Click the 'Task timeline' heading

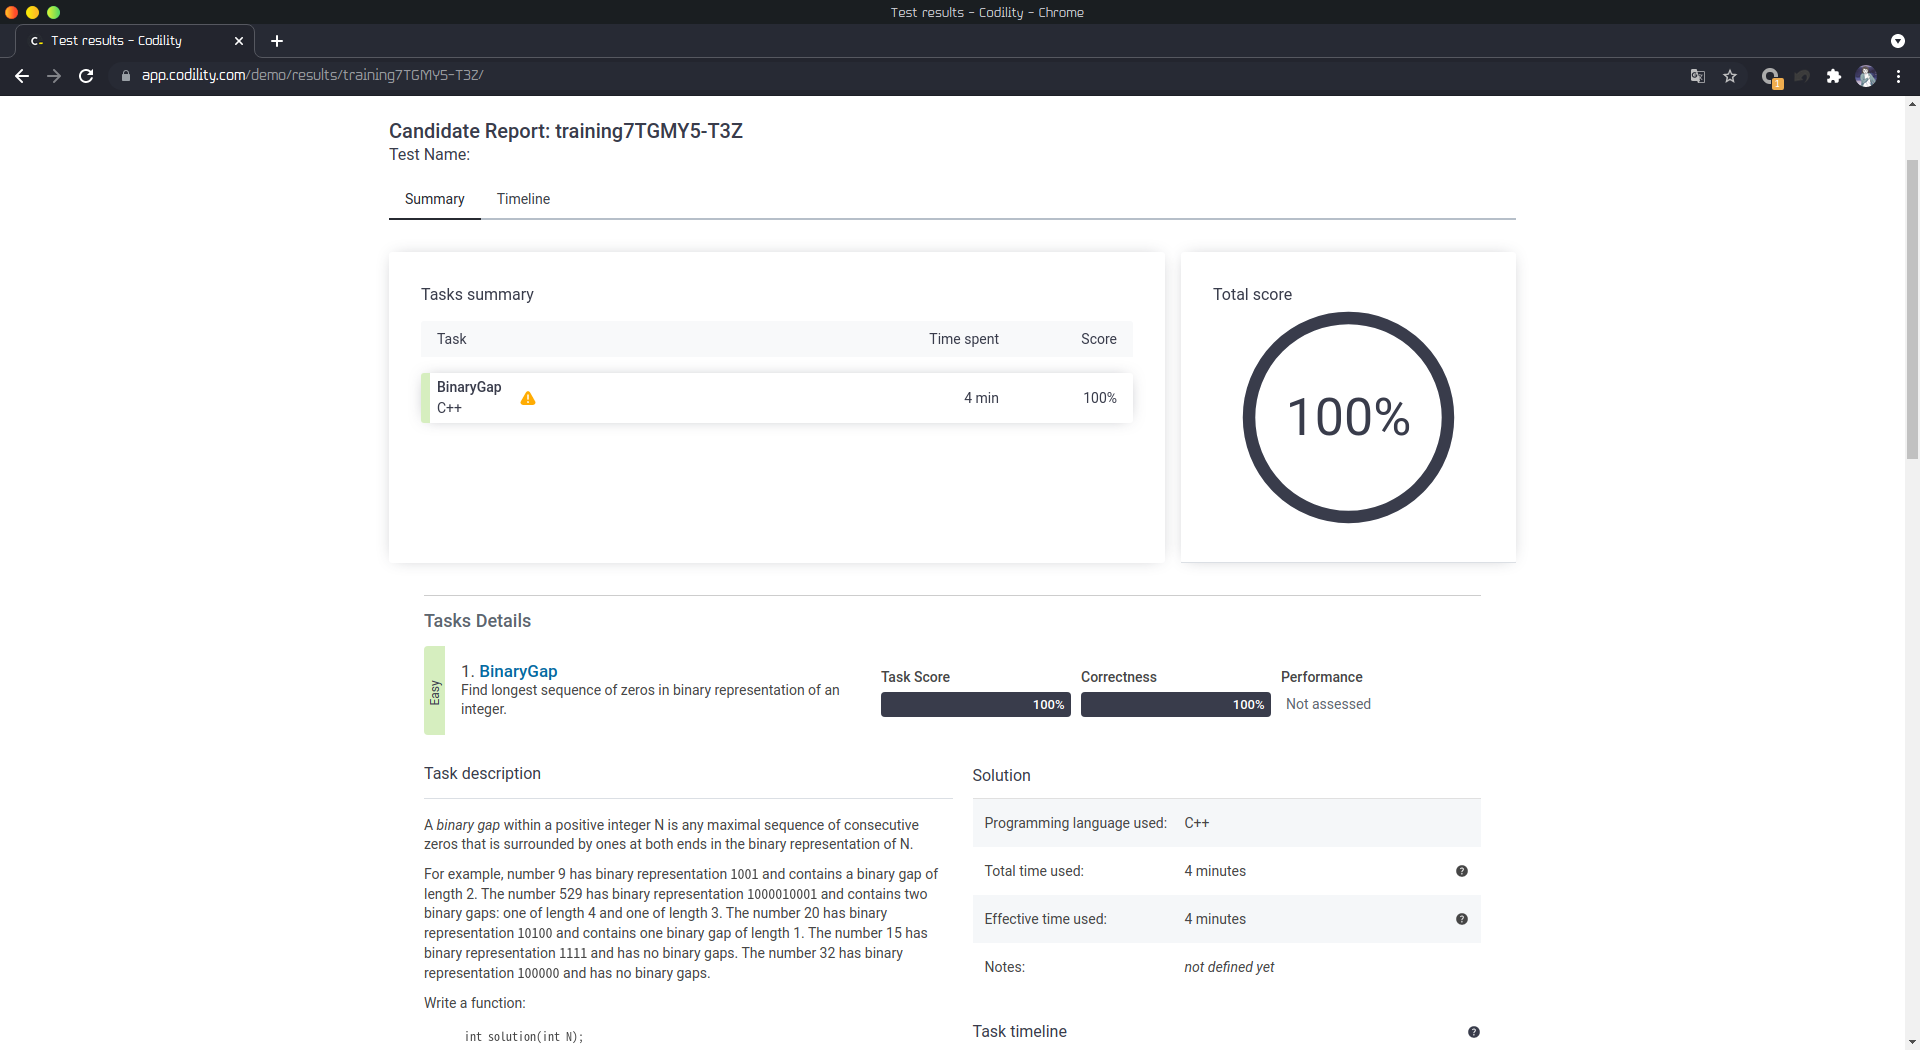(1019, 1032)
